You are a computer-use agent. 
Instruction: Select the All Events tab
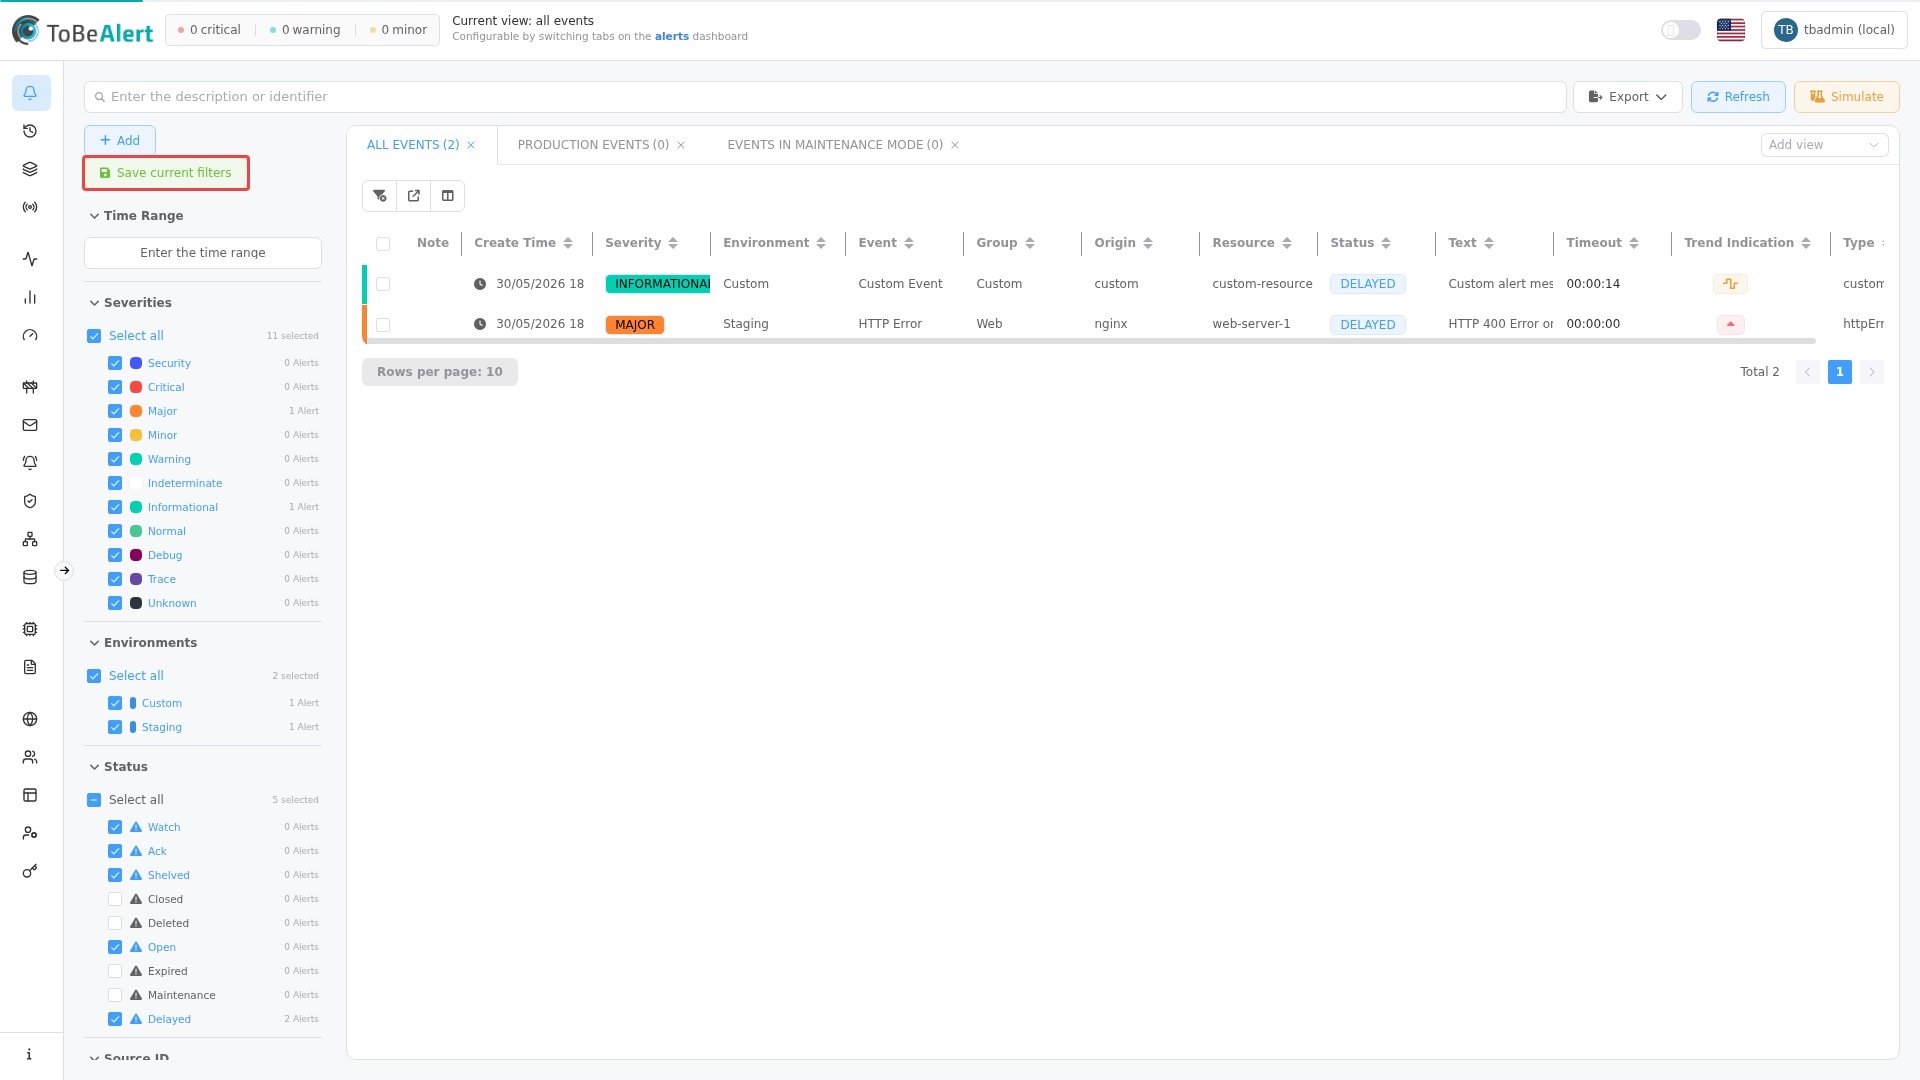tap(413, 145)
